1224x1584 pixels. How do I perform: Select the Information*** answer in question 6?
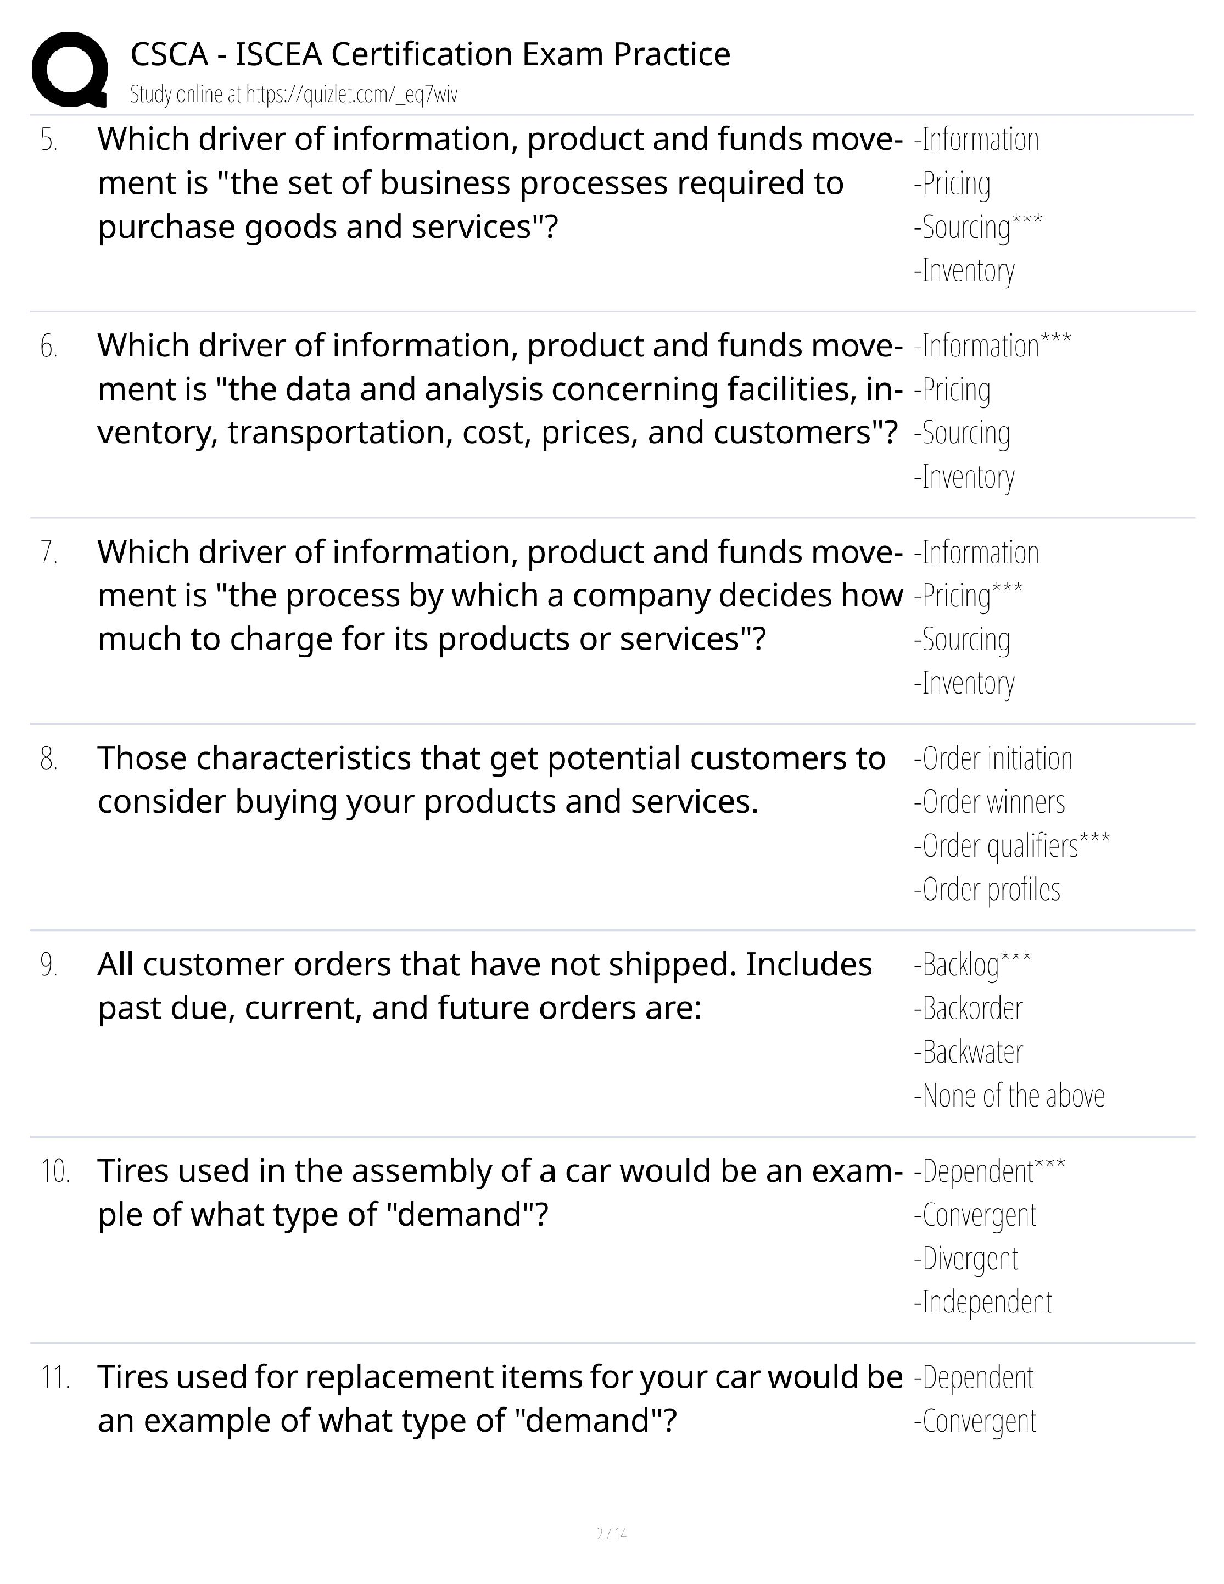[992, 346]
